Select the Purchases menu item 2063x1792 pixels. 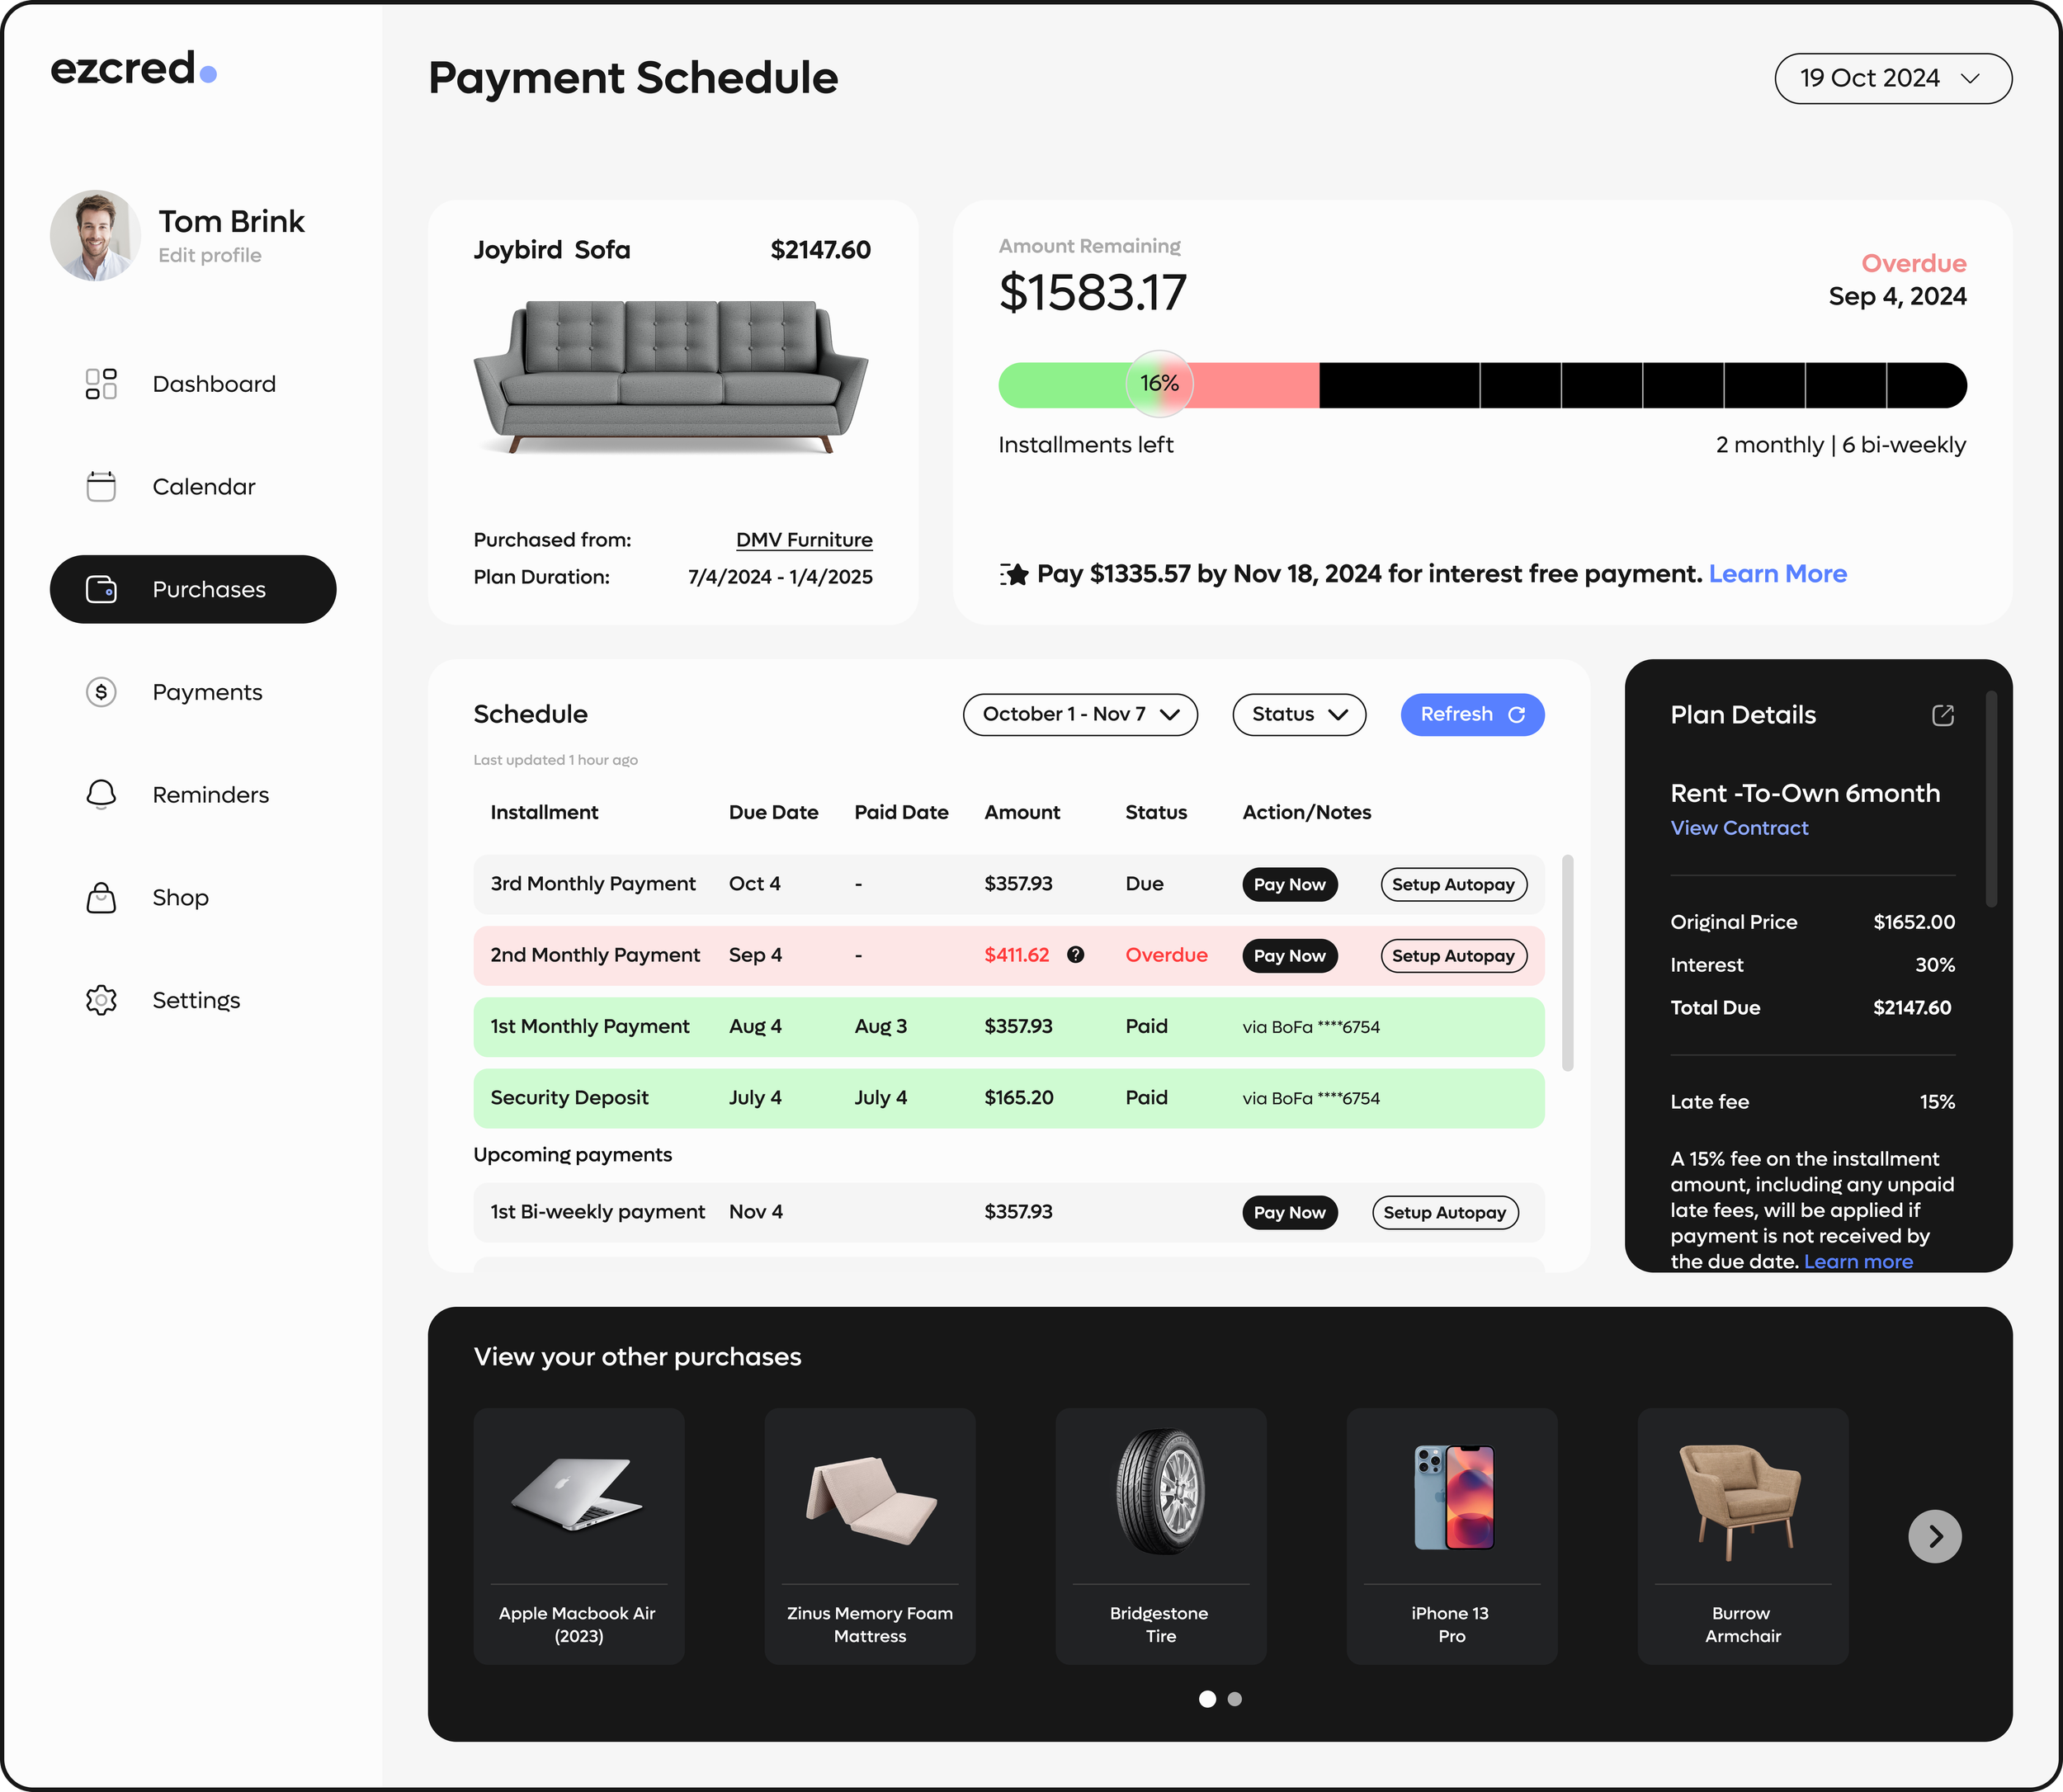[193, 589]
